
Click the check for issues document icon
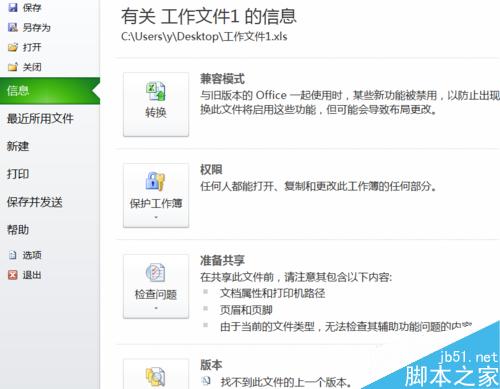point(155,273)
